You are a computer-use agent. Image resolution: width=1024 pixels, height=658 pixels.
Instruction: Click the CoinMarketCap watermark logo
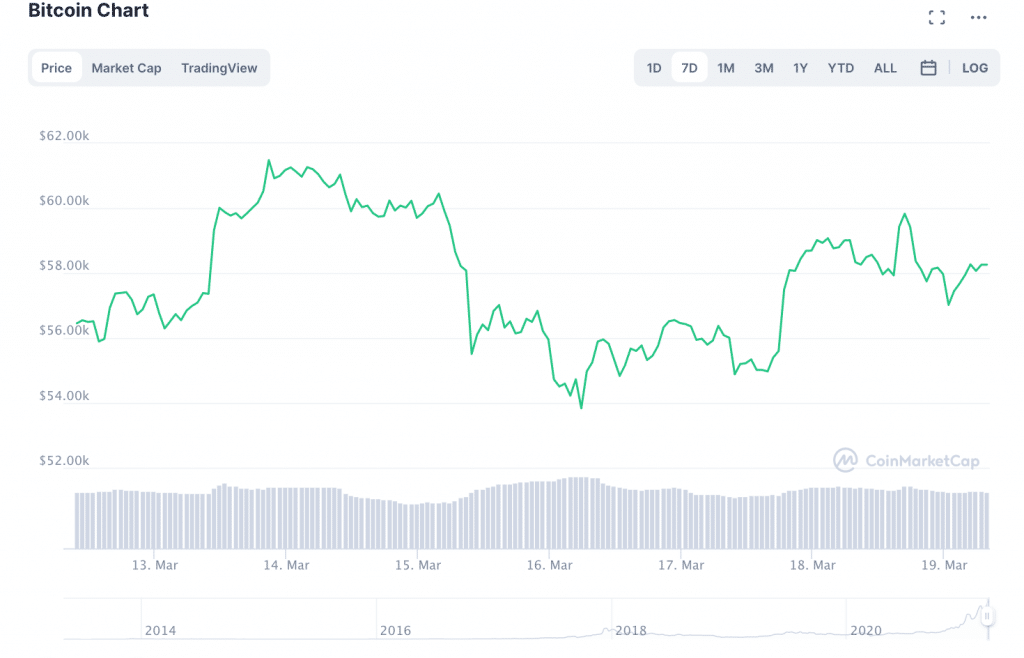pyautogui.click(x=906, y=461)
